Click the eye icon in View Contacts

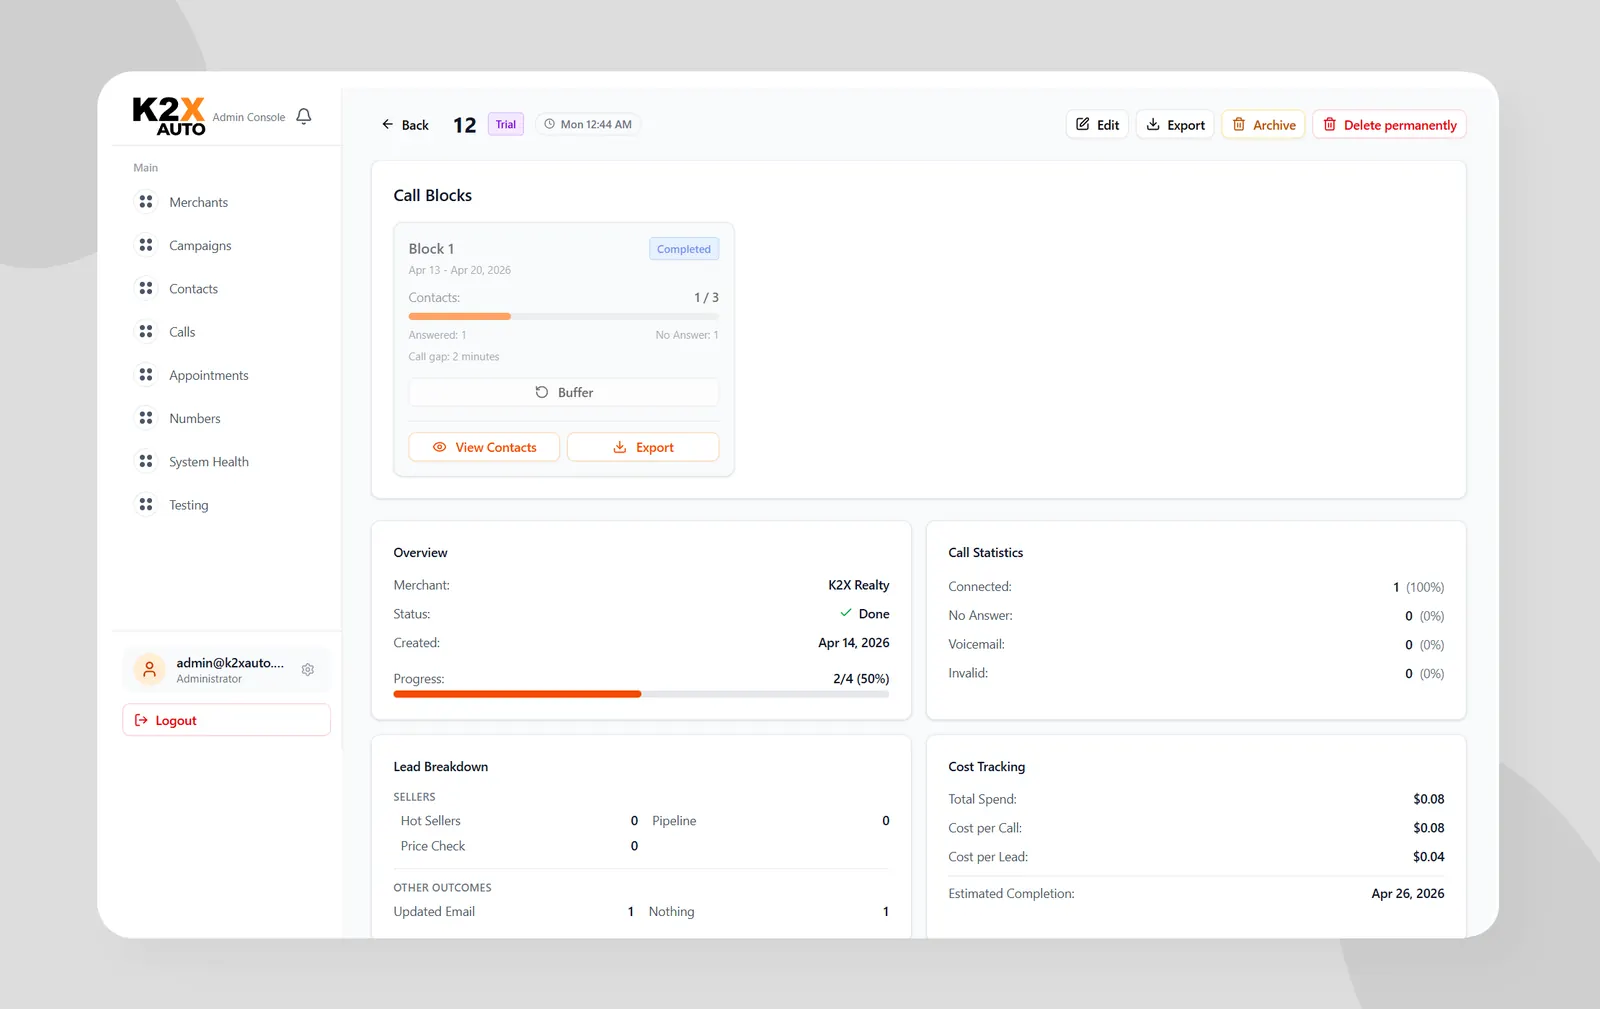[439, 447]
